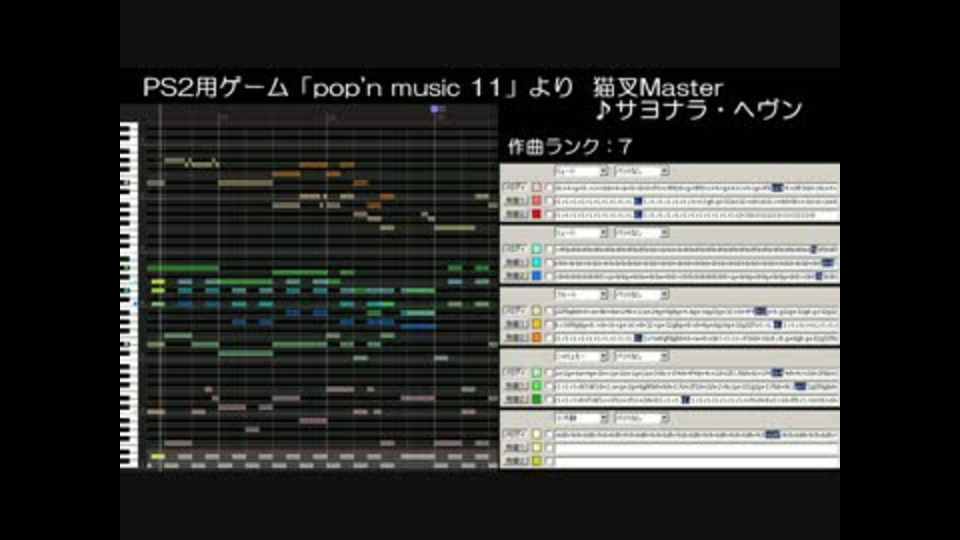Click the 和音2 button, fifth track

(x=515, y=461)
